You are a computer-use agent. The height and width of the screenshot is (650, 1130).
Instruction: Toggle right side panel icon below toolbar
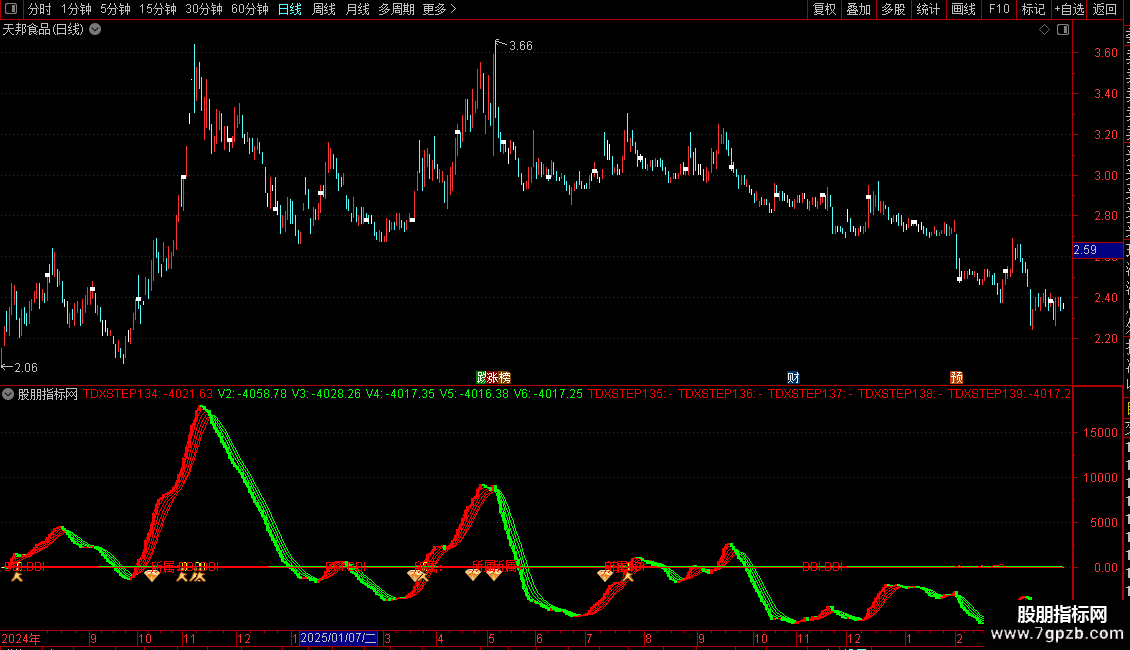pos(1063,30)
